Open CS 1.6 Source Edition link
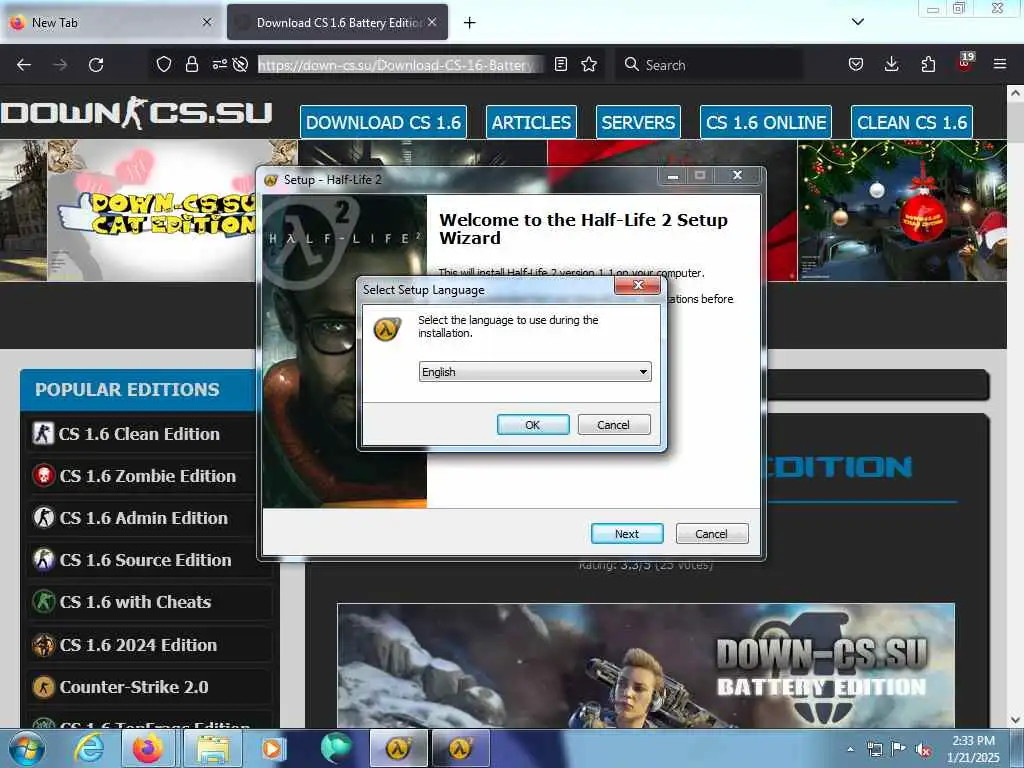Screen dimensions: 1024x768 click(x=145, y=560)
